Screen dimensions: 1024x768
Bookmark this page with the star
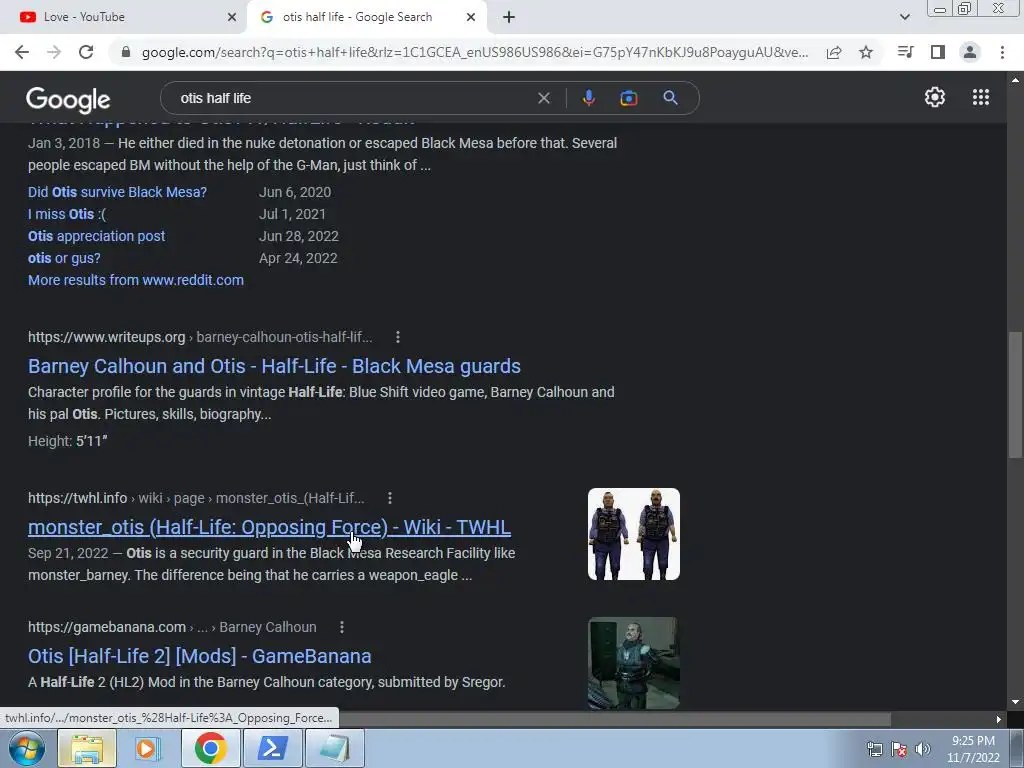866,52
